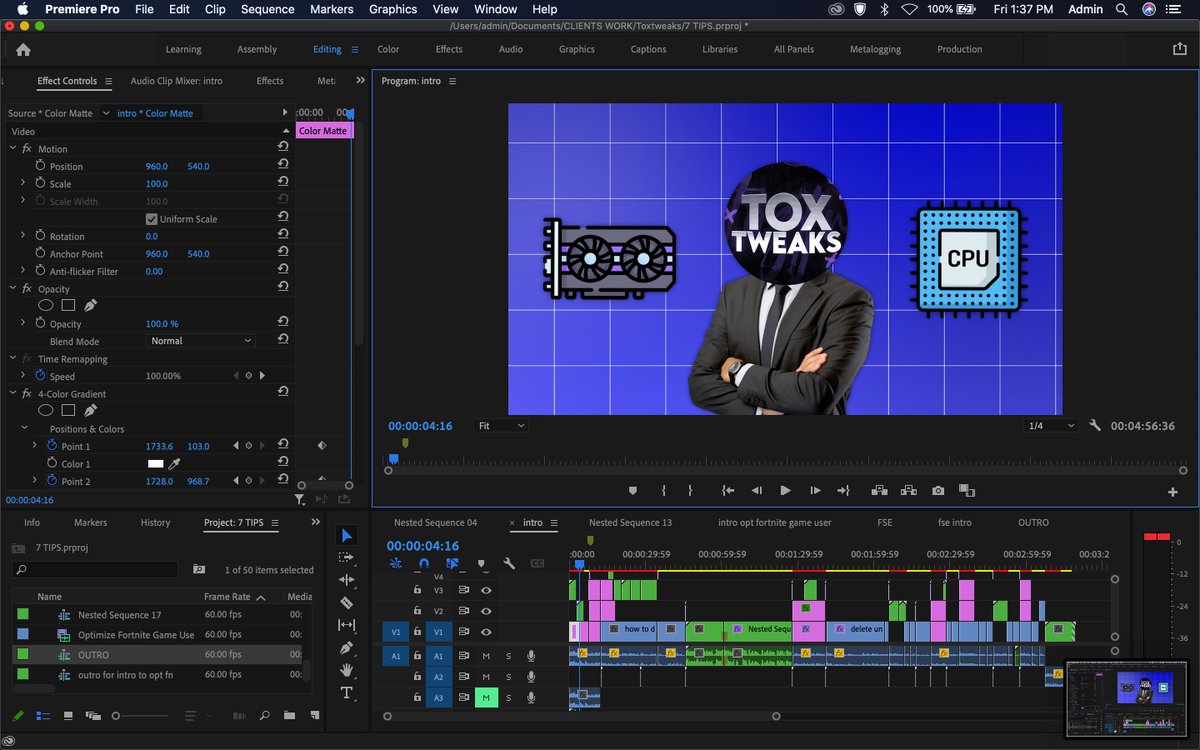
Task: Select the Type tool
Action: coord(347,693)
